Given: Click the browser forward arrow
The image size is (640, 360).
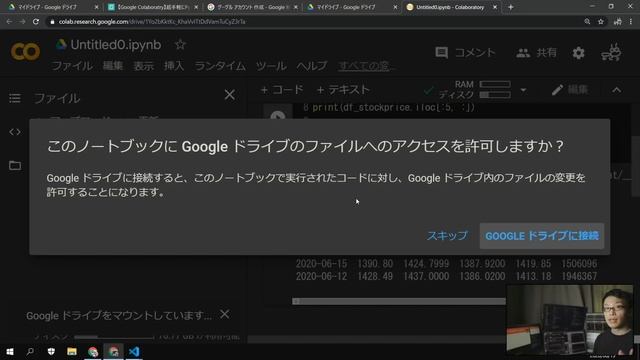Looking at the screenshot, I should click(x=22, y=22).
